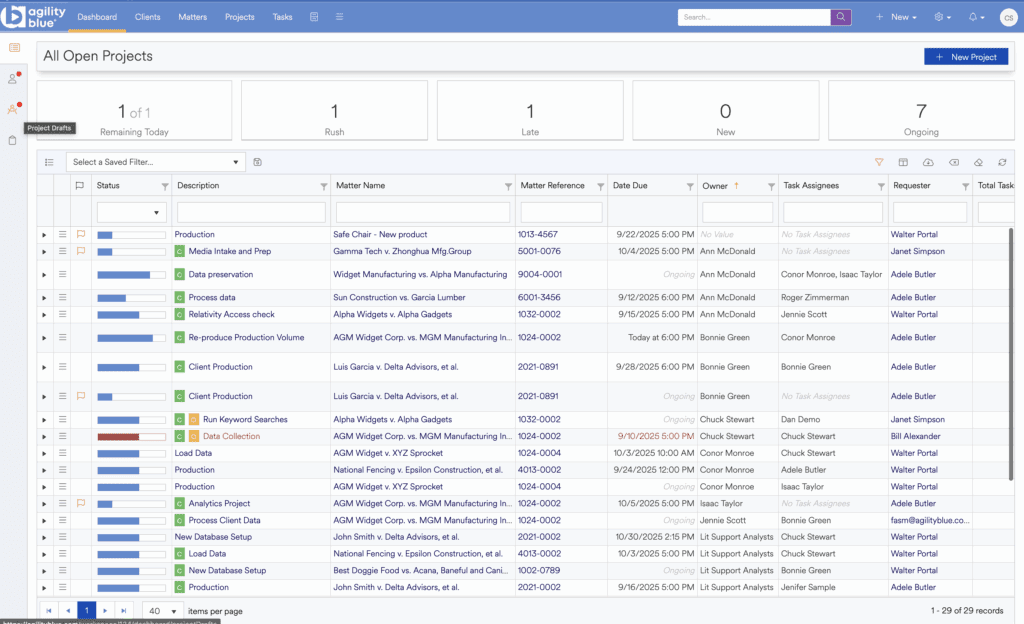1024x624 pixels.
Task: Click the cloud download export icon
Action: click(928, 162)
